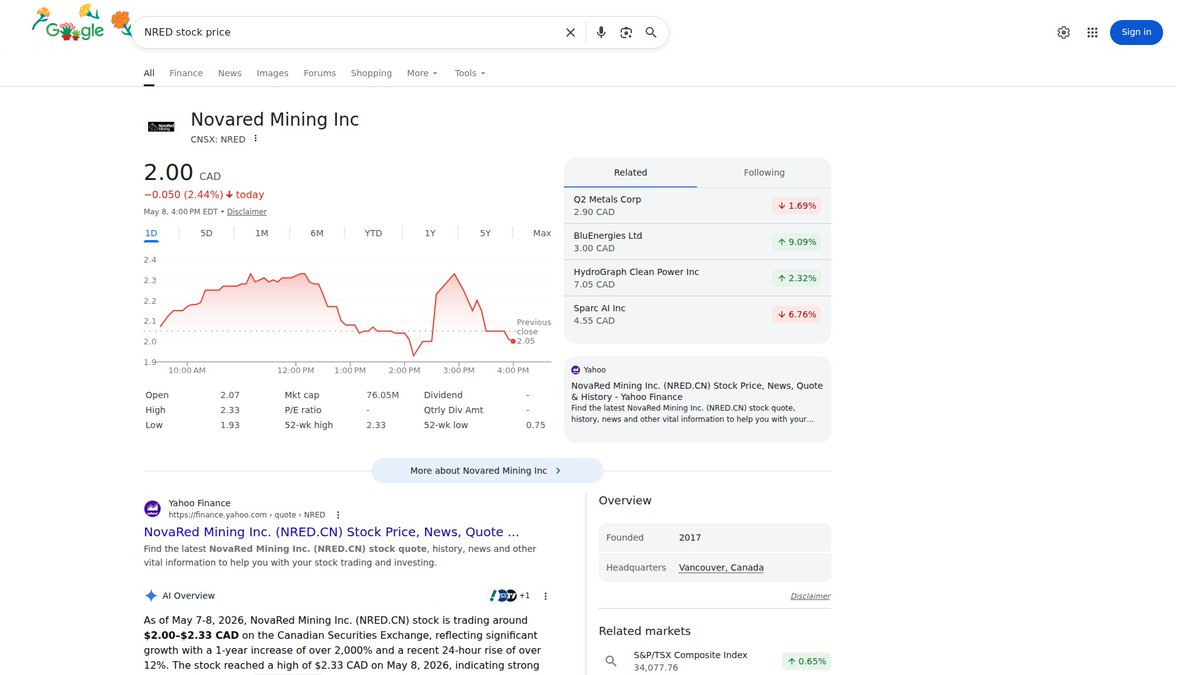Open Google settings gear icon
Screen dimensions: 1200x675
(x=1063, y=32)
